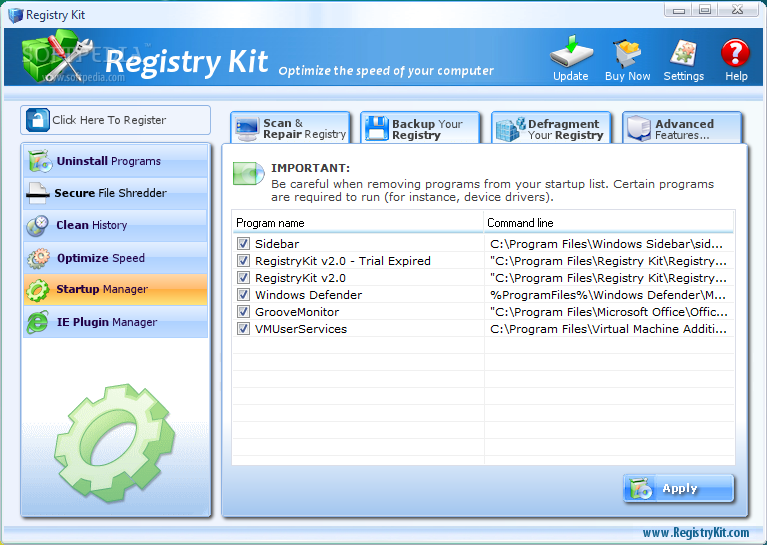Screen dimensions: 767x545
Task: Uncheck the GrooveMonitor startup item
Action: coord(243,312)
